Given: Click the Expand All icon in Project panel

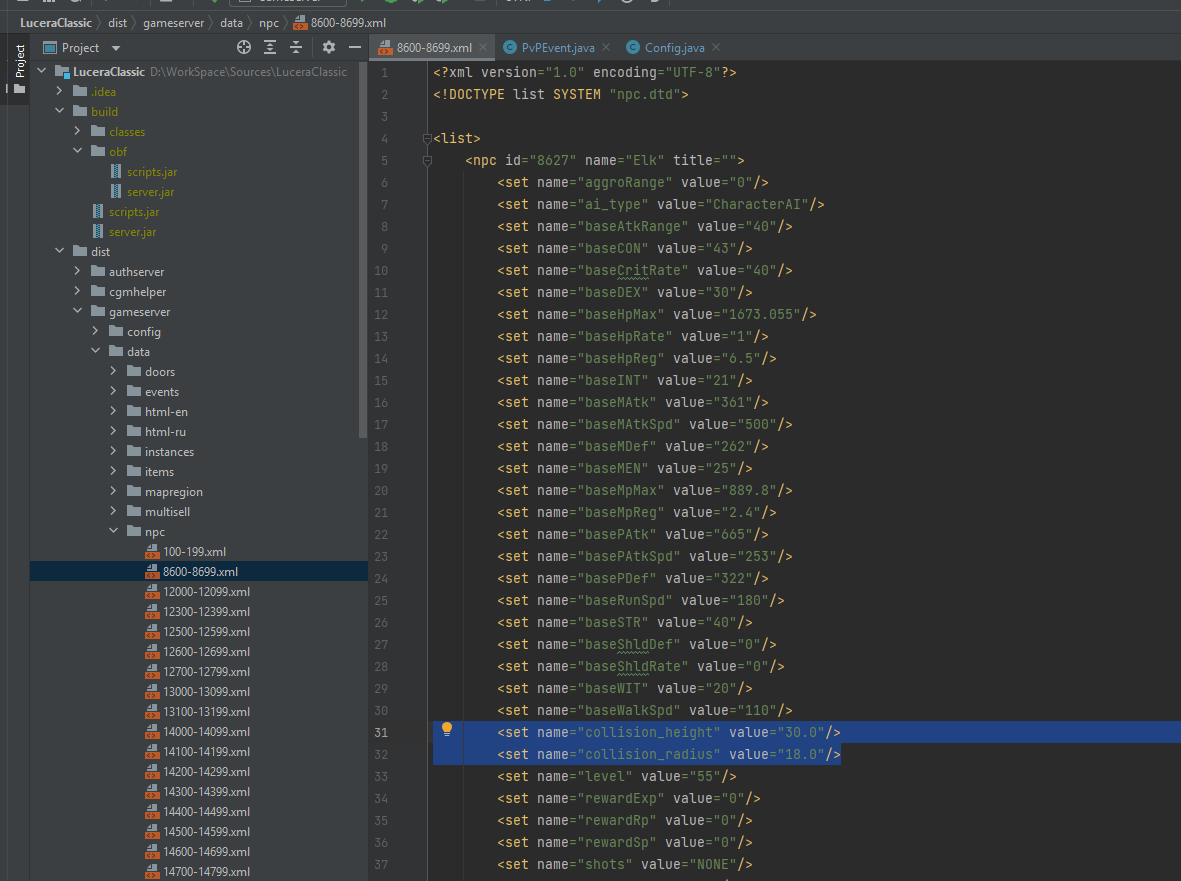Looking at the screenshot, I should (x=270, y=47).
